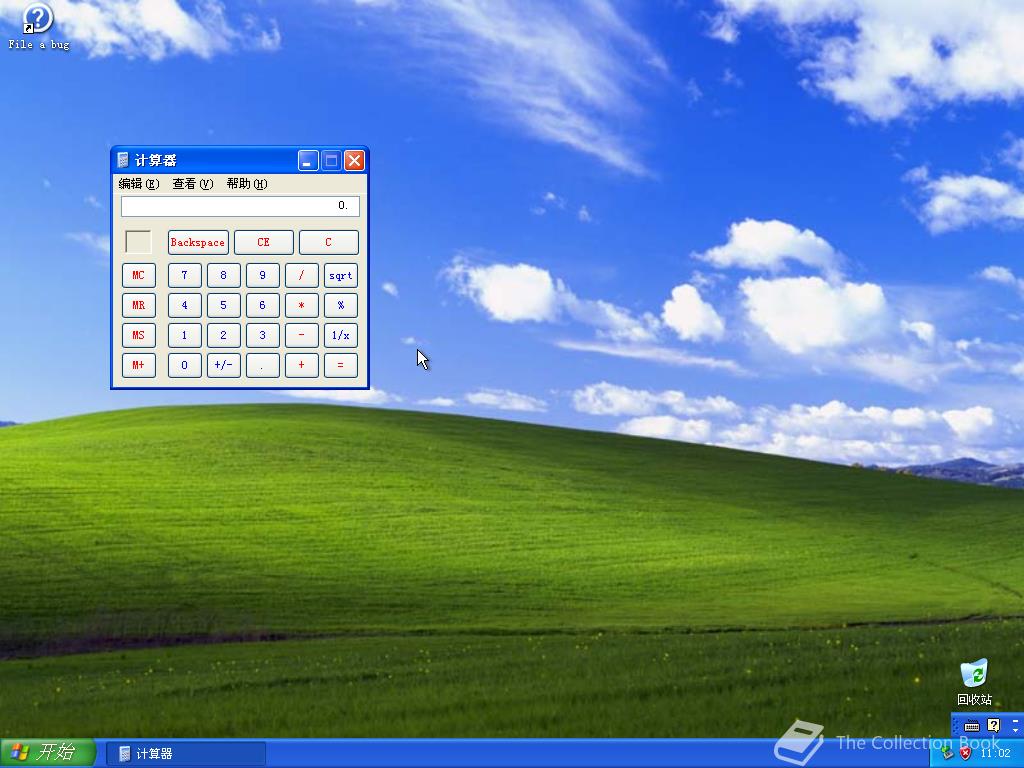Click calculator digit 8 button
Image resolution: width=1024 pixels, height=768 pixels.
coord(223,276)
